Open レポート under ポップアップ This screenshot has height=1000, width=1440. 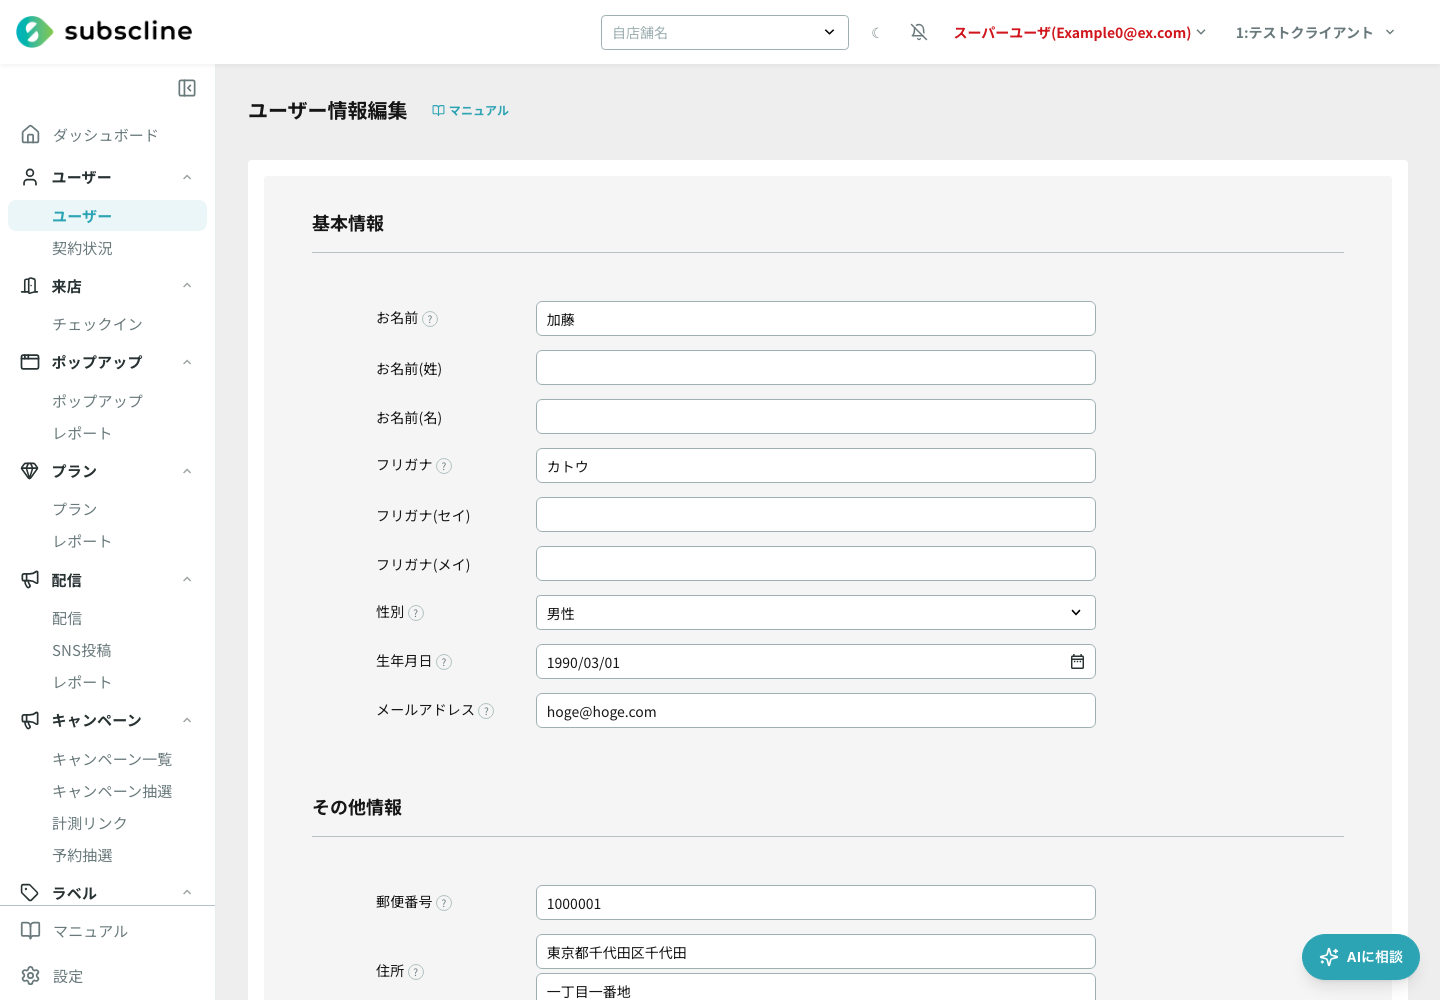pos(82,433)
